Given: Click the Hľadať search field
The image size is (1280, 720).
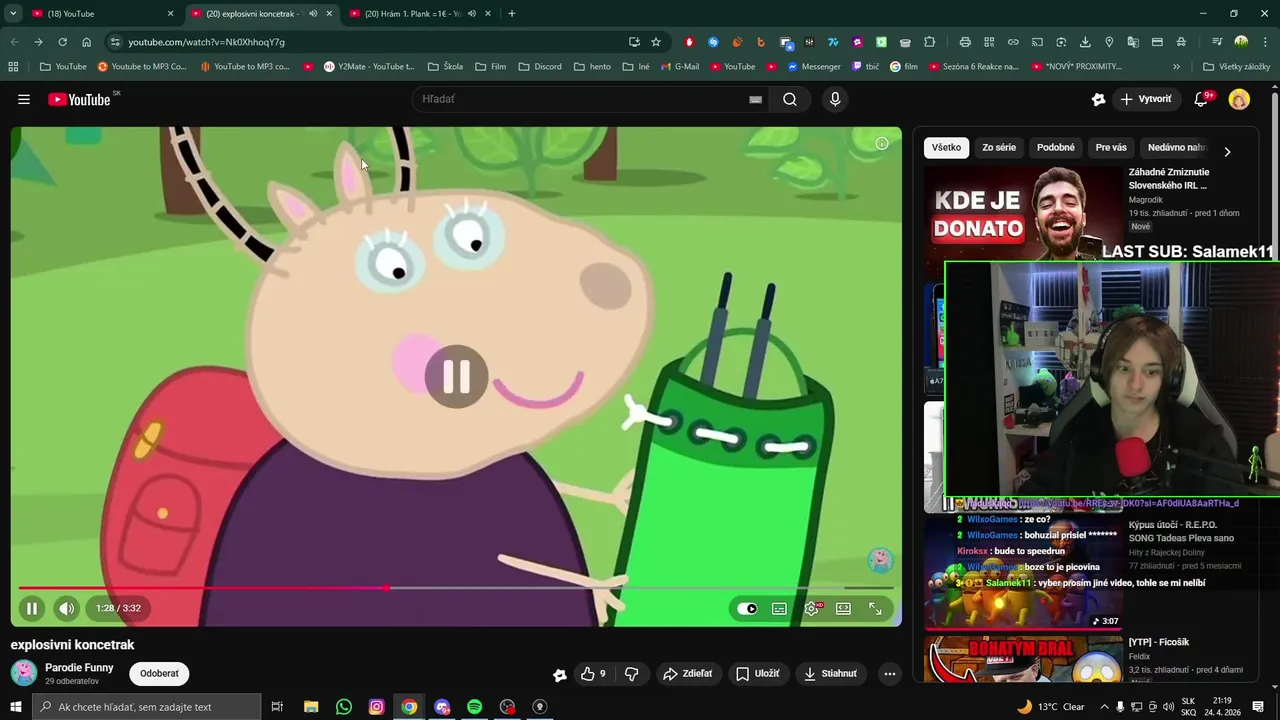Looking at the screenshot, I should coord(580,99).
